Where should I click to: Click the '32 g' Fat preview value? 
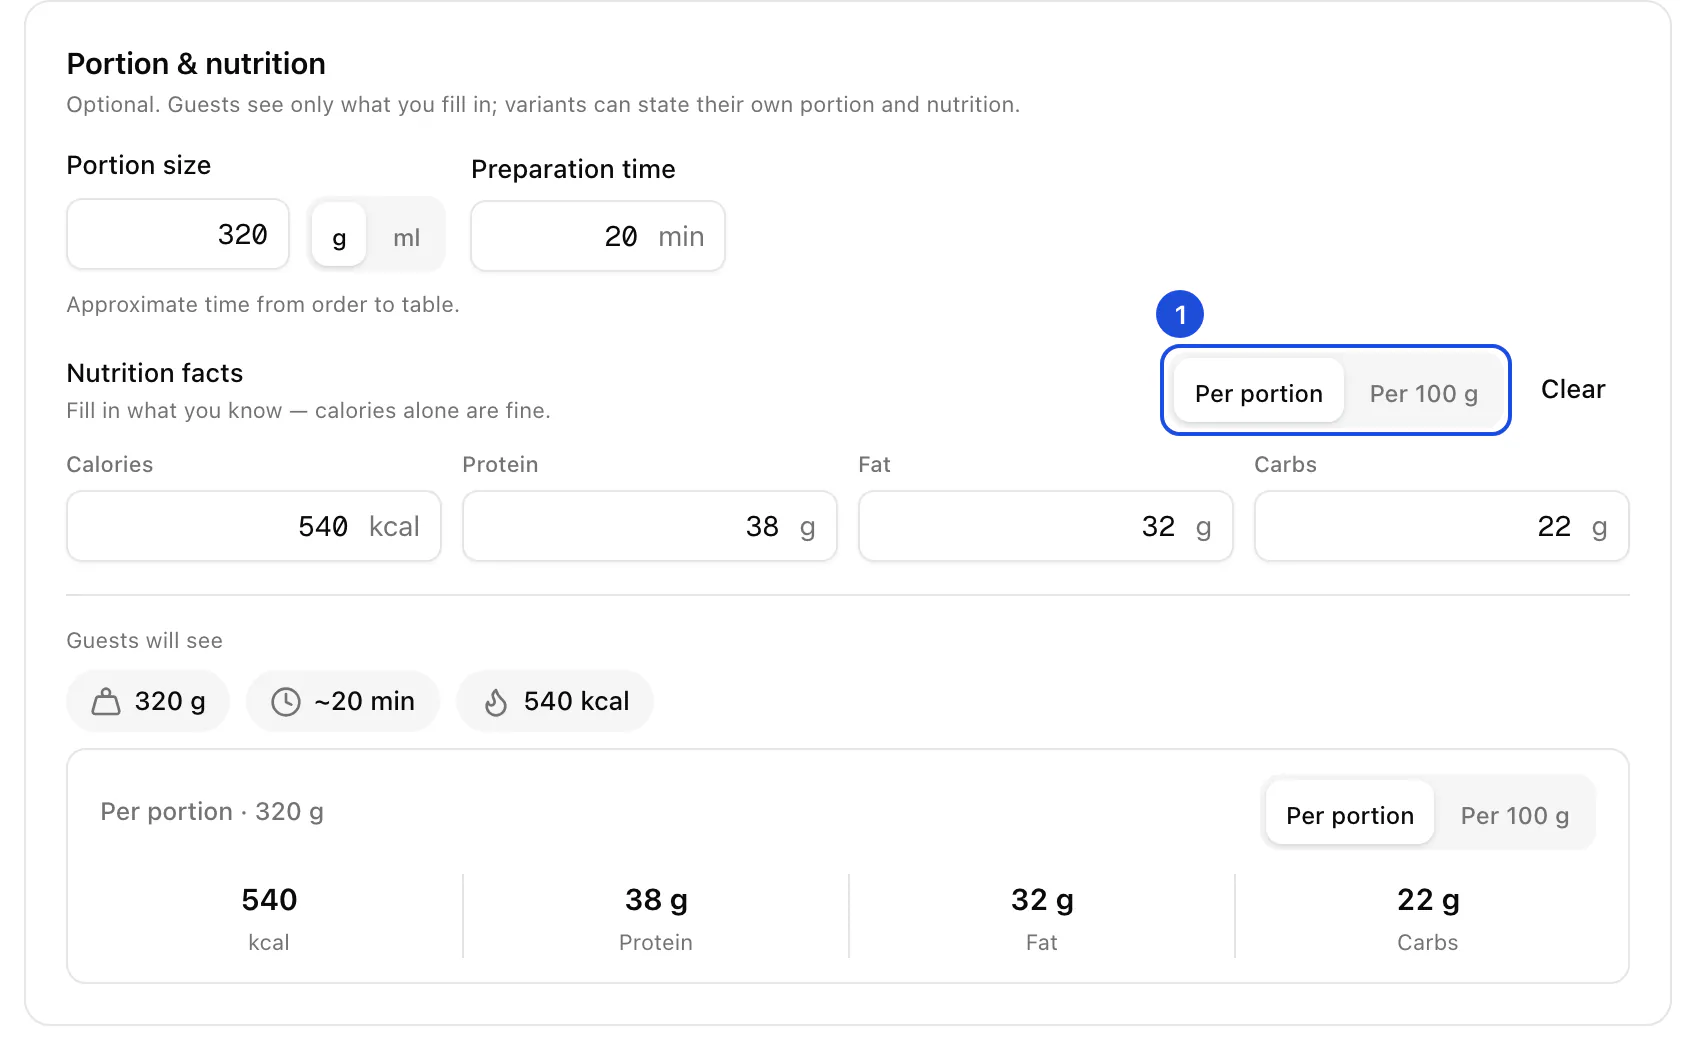click(x=1042, y=900)
